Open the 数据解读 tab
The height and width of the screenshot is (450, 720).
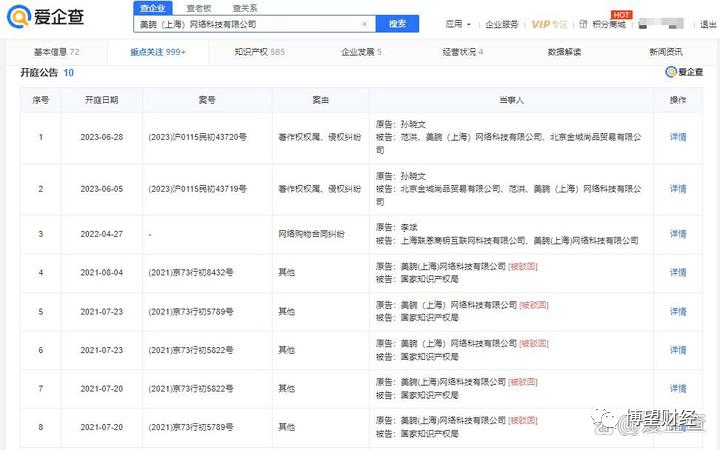566,51
